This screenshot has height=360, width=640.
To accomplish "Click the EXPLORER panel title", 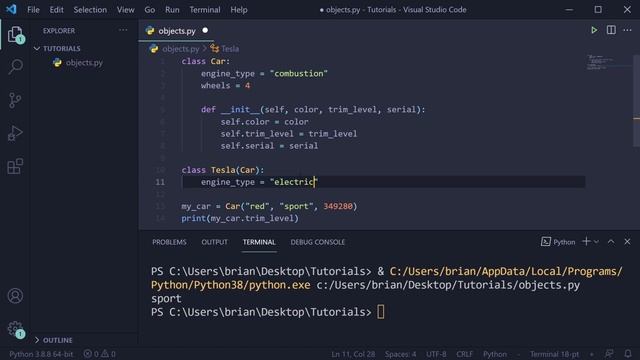I will 59,31.
